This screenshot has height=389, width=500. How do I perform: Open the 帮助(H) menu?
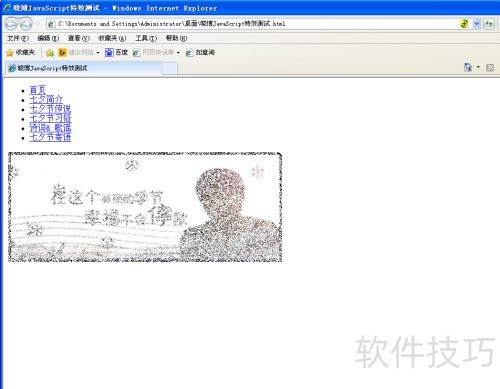coord(176,38)
